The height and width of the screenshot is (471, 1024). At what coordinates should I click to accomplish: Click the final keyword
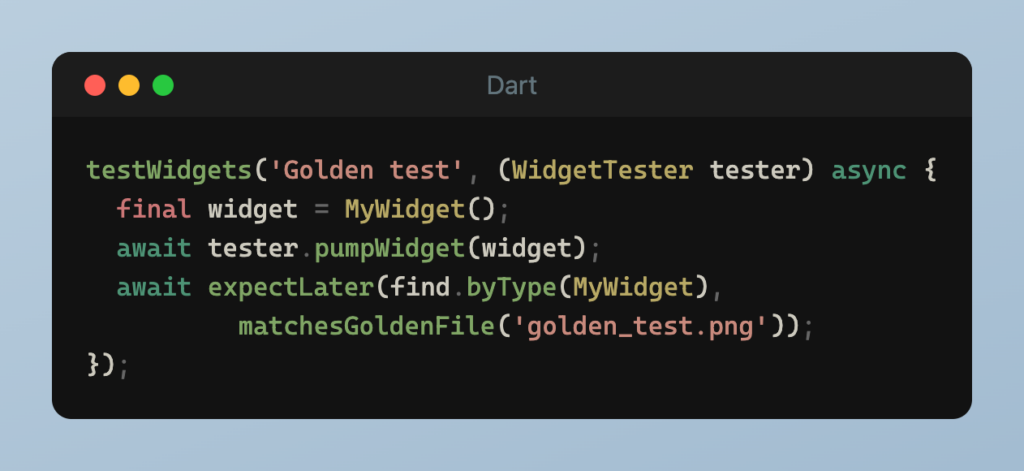click(154, 210)
